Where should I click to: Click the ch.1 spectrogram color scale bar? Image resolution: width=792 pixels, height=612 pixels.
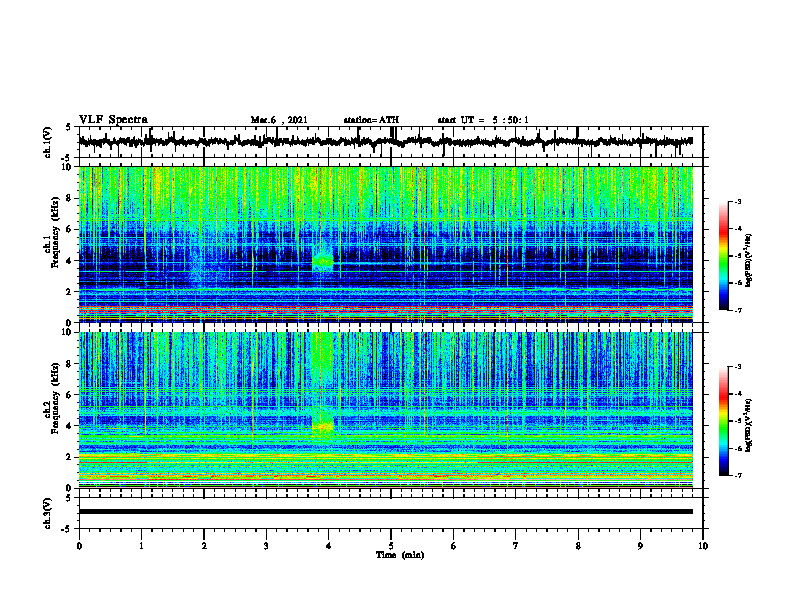[x=723, y=256]
